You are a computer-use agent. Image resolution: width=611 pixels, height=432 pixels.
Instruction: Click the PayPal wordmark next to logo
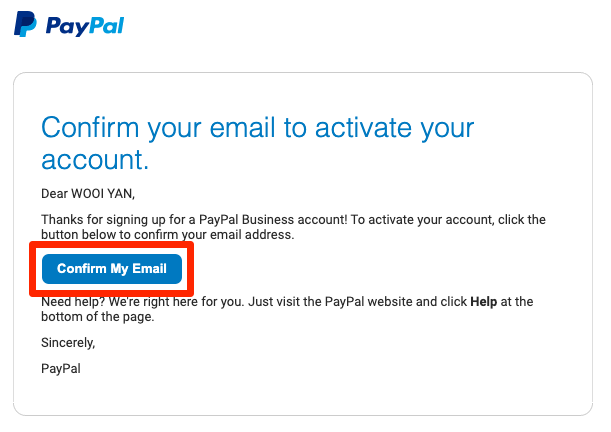(85, 26)
